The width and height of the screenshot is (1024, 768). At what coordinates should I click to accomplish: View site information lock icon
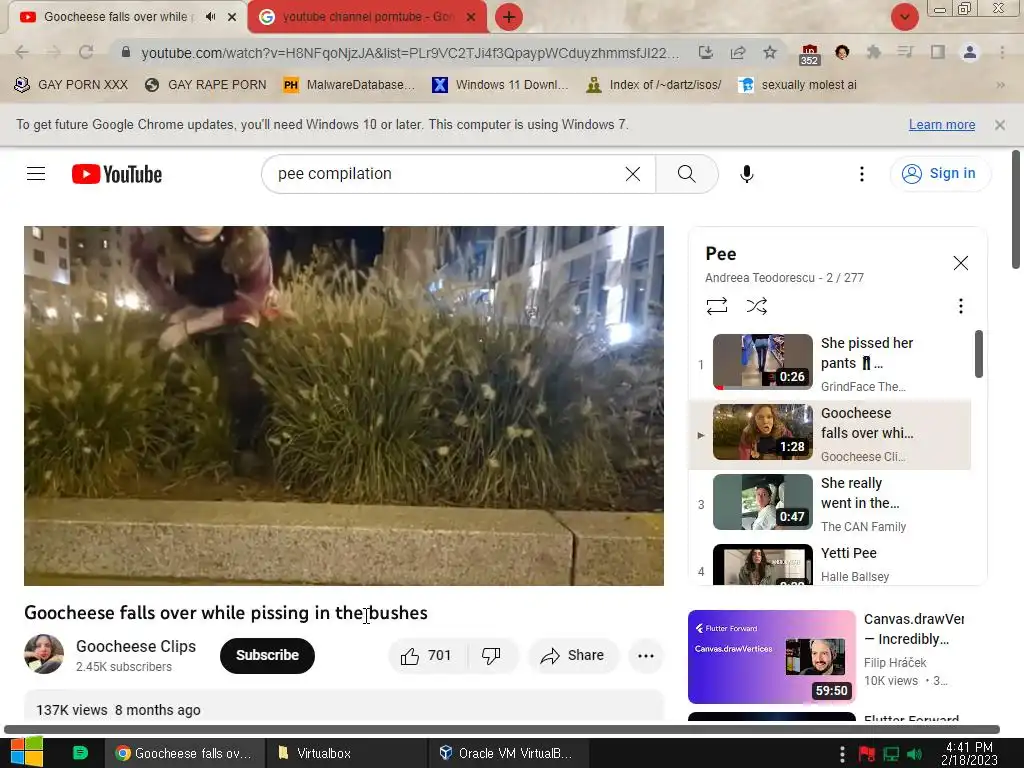126,52
